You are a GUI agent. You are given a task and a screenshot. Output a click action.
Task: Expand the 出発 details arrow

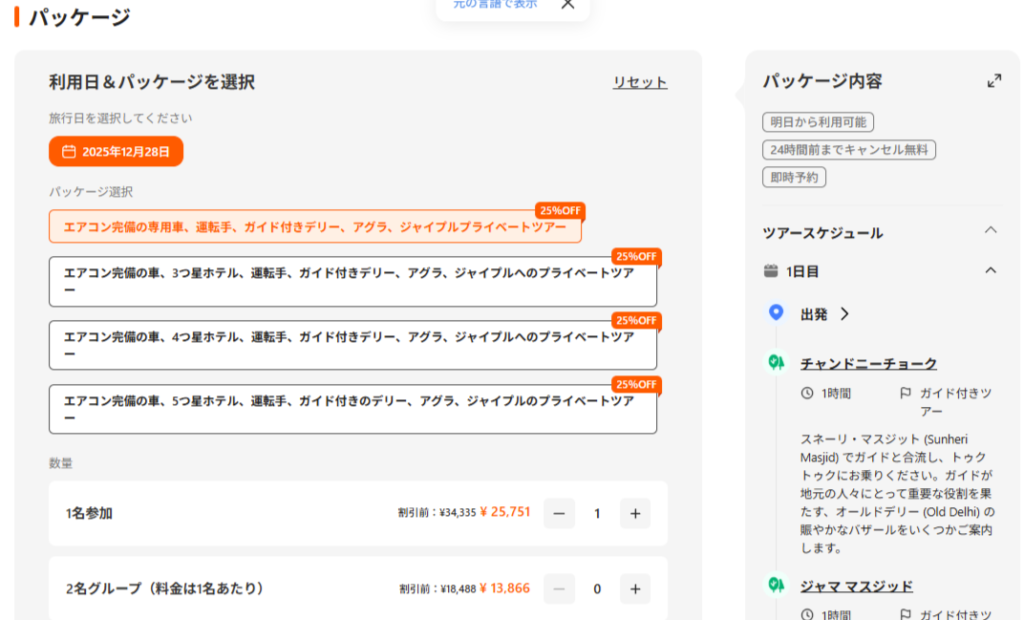point(845,314)
